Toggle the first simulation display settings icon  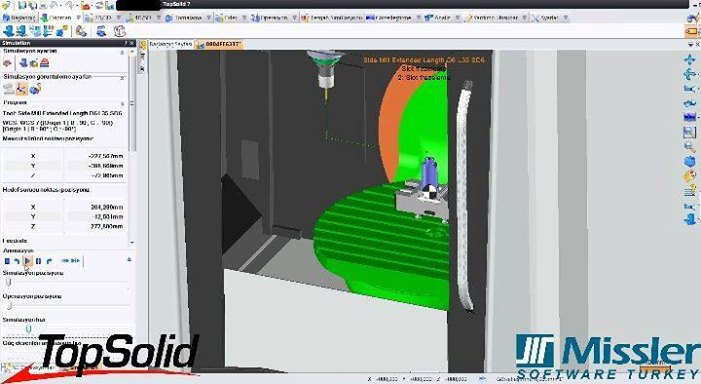[x=8, y=89]
